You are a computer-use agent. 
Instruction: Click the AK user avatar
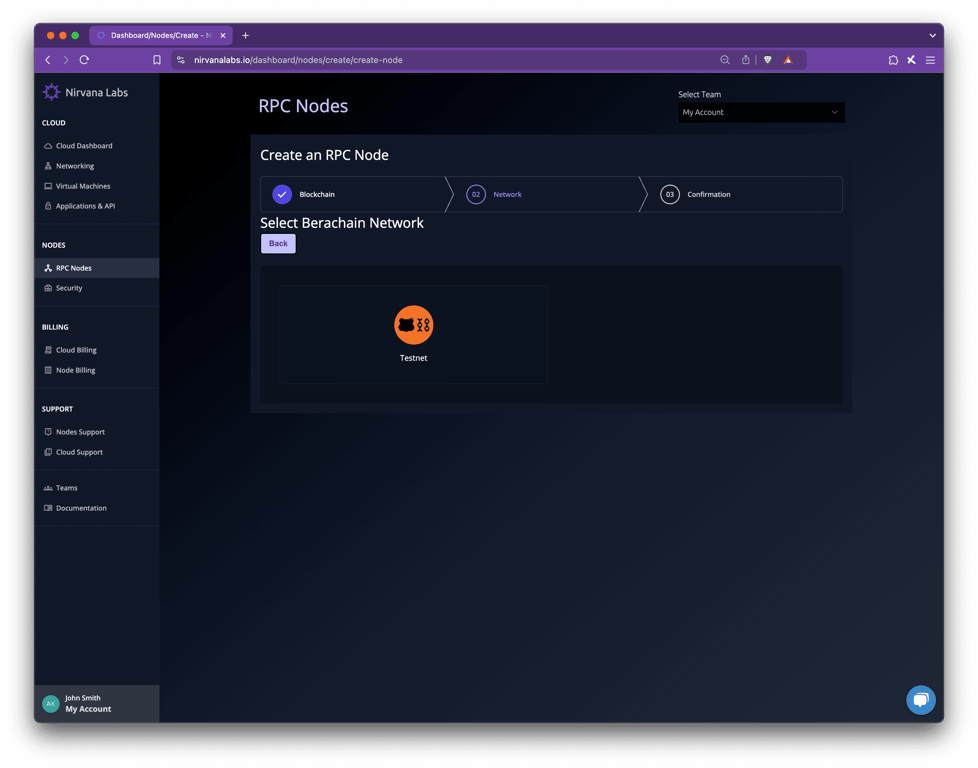coord(51,704)
